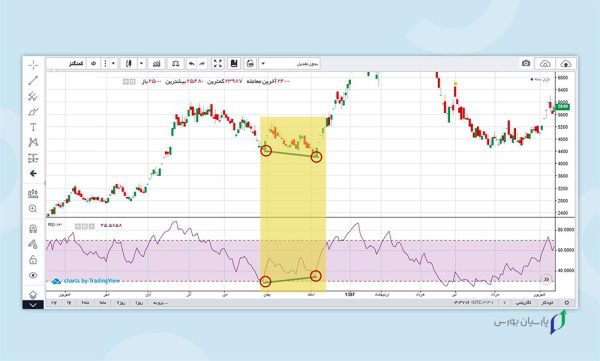Click the 80.0000 RSI axis label

pos(566,230)
